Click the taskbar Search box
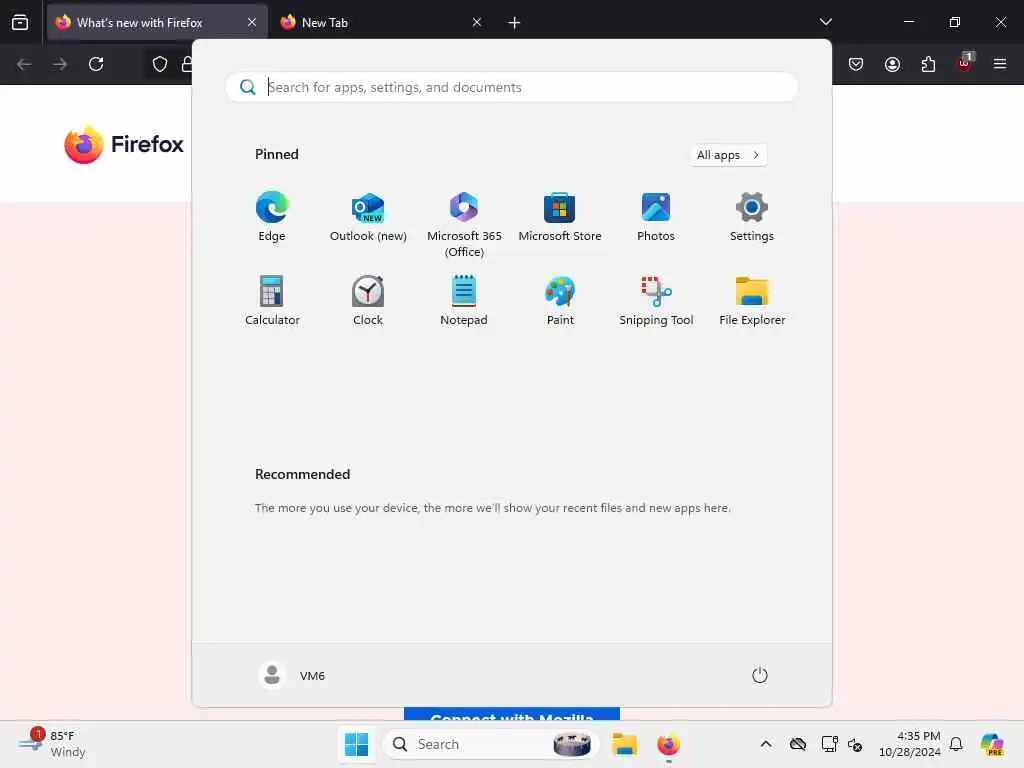 (490, 744)
